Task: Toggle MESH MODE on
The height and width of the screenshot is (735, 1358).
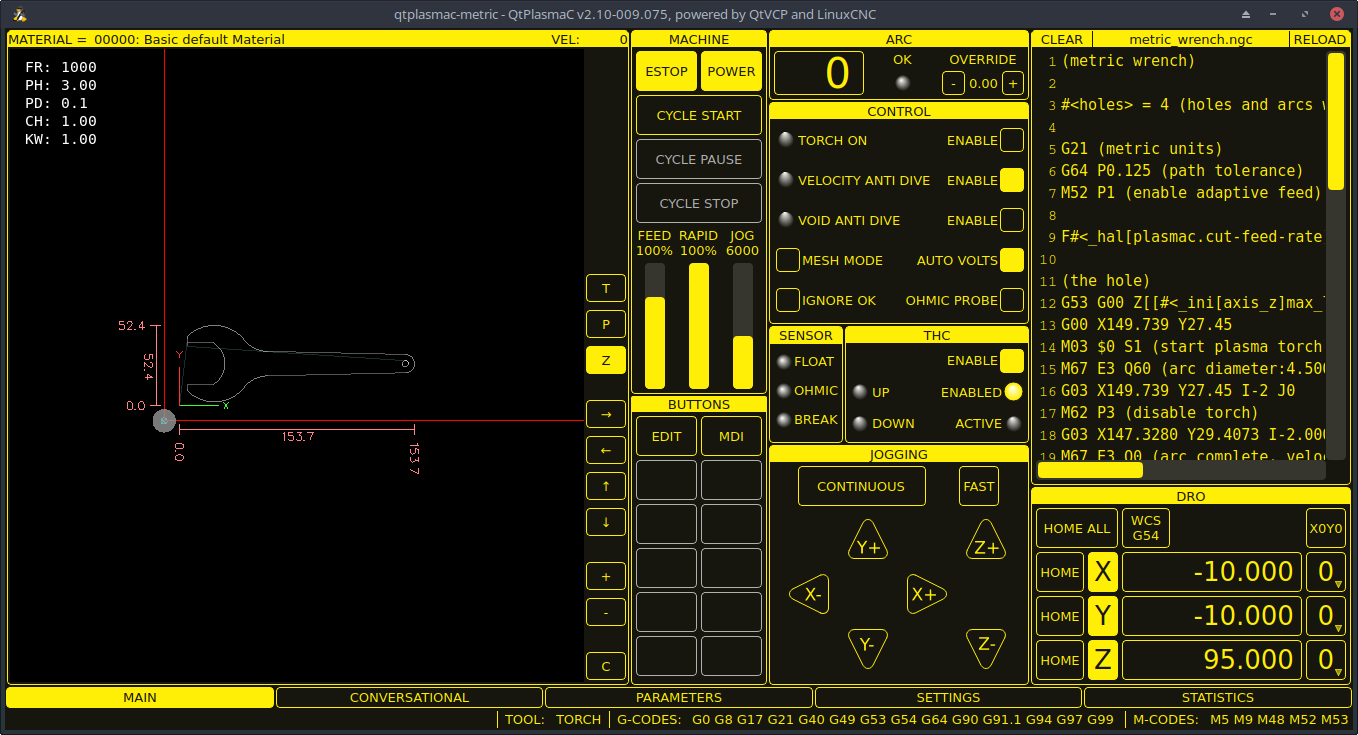Action: (787, 260)
